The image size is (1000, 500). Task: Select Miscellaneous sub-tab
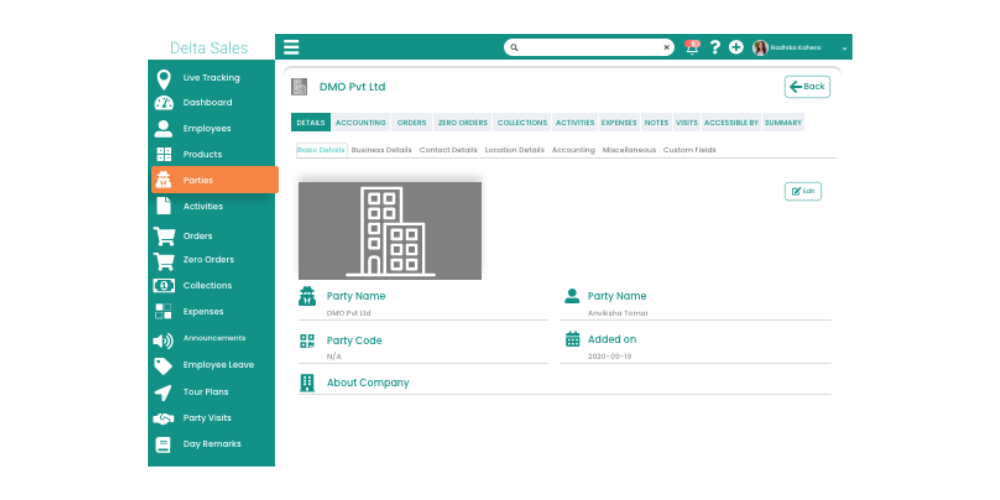(629, 150)
